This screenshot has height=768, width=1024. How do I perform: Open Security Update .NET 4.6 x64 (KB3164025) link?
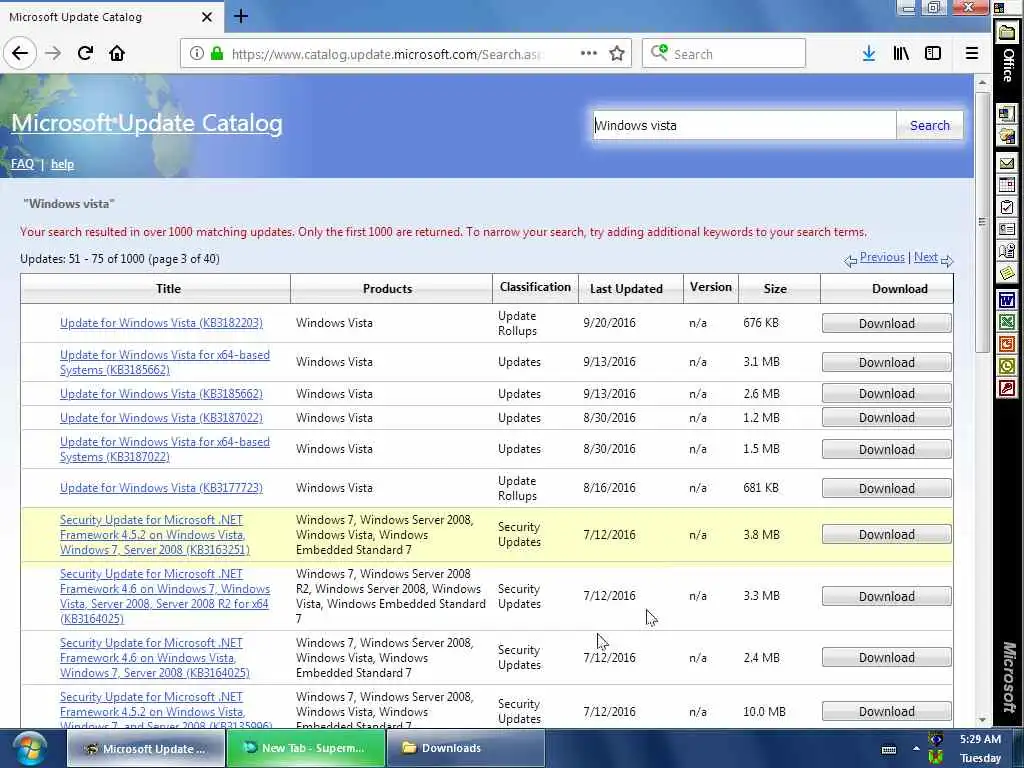165,596
